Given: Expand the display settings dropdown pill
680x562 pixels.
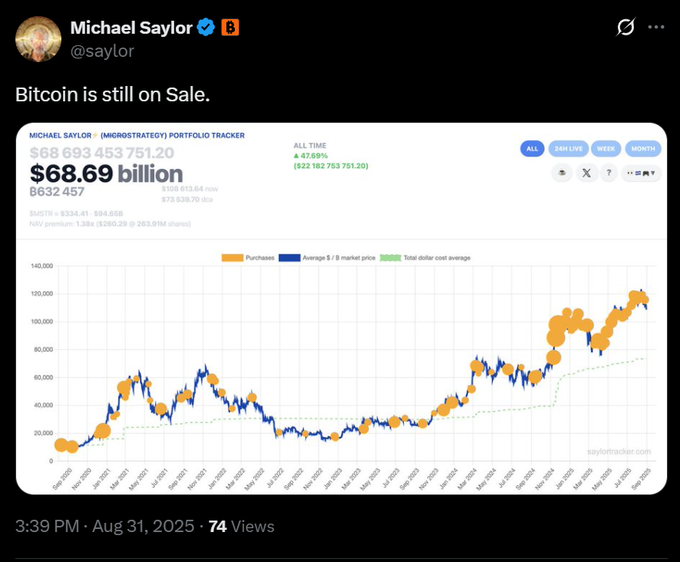Looking at the screenshot, I should [x=641, y=173].
